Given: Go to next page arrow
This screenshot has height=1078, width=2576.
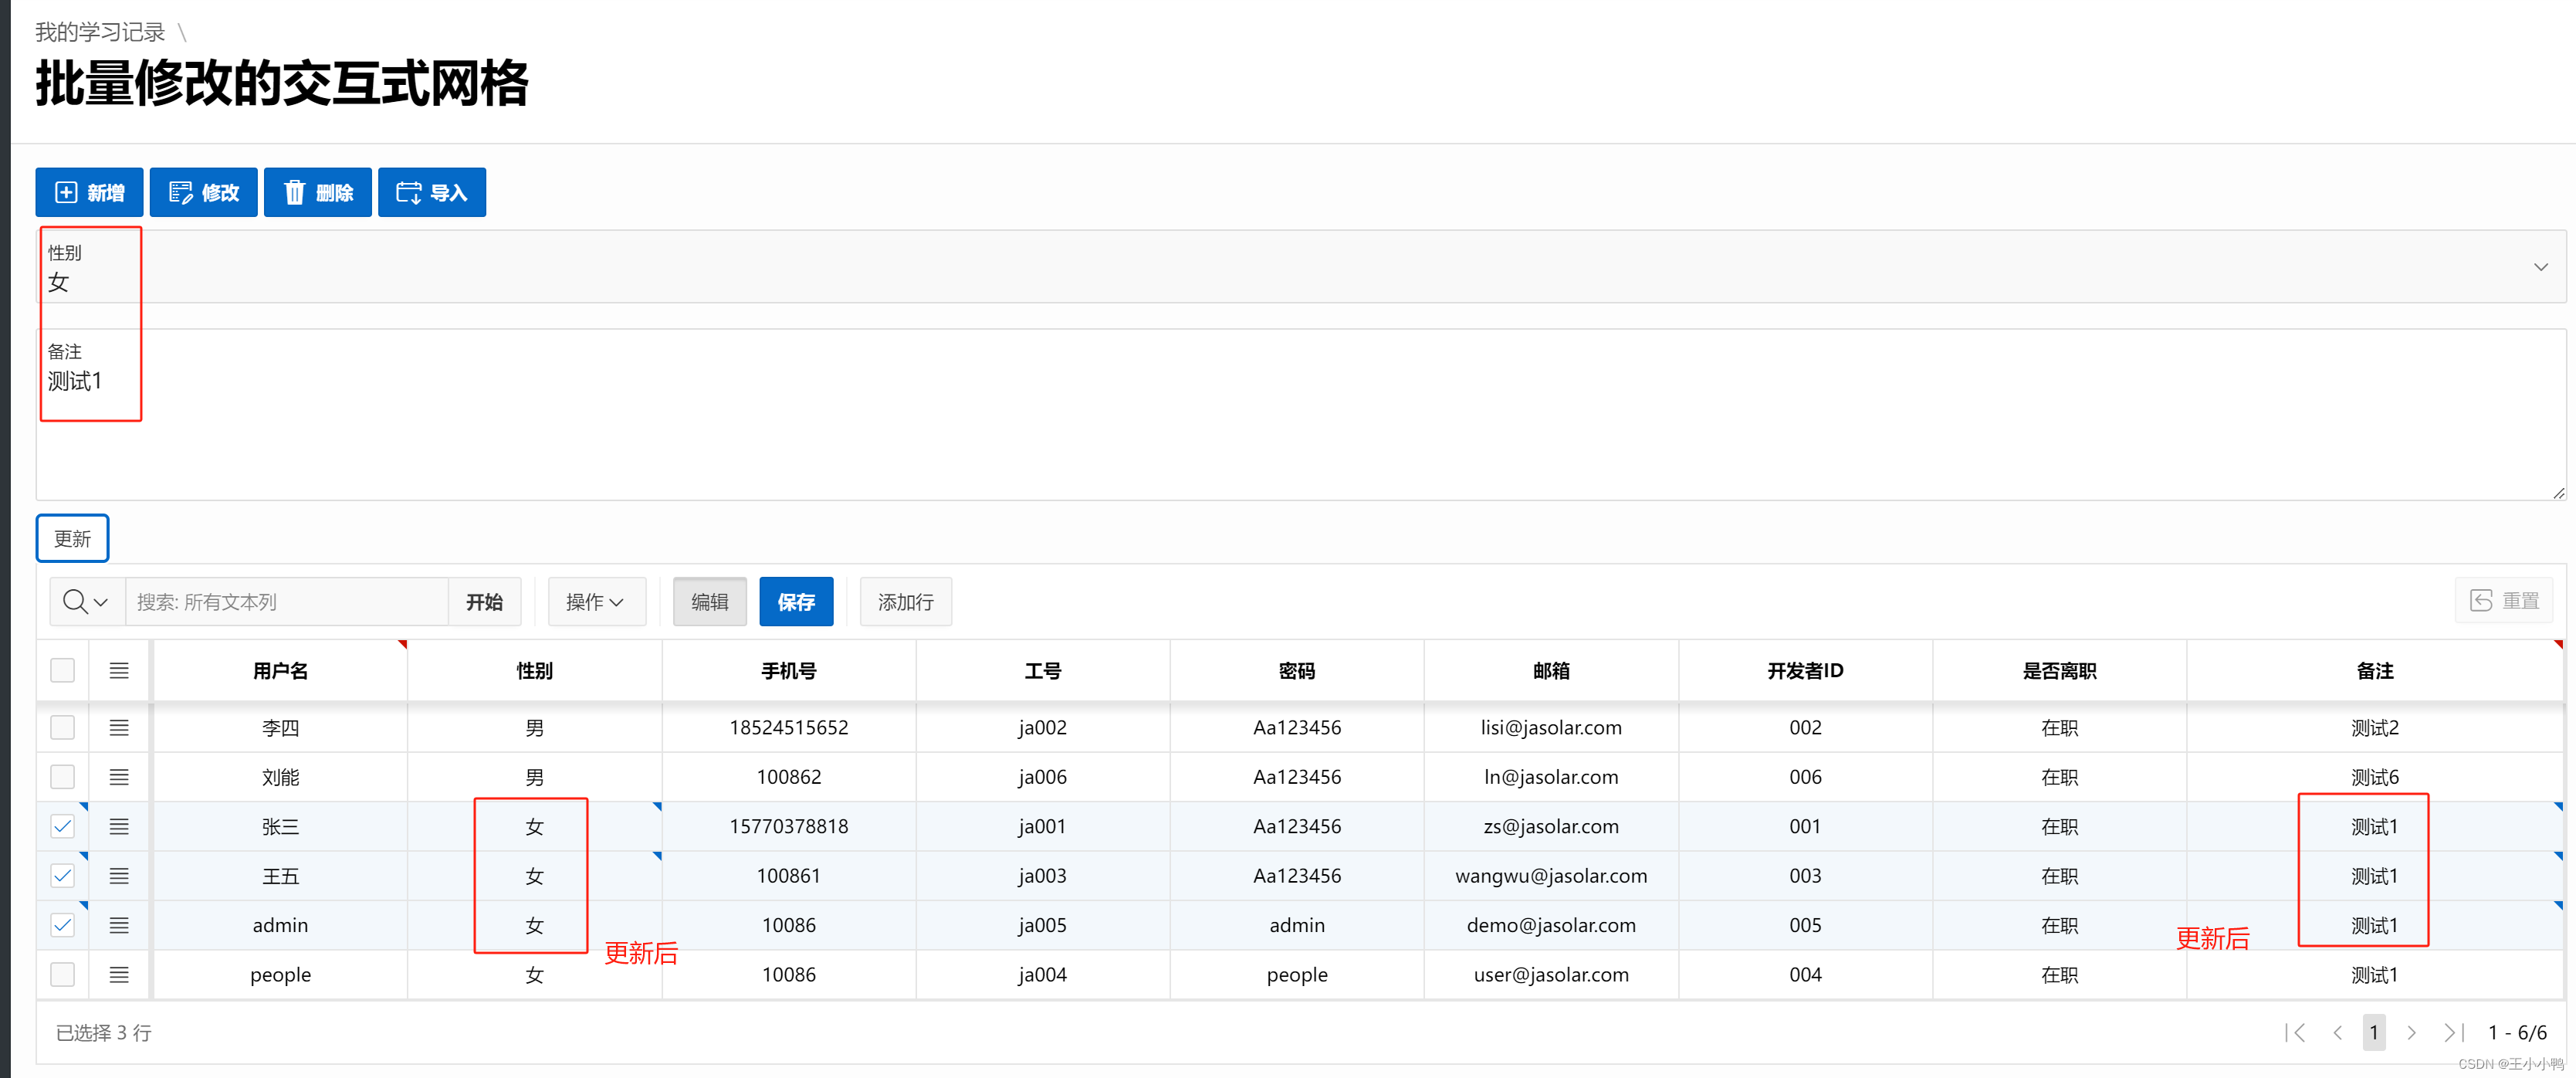Looking at the screenshot, I should pos(2411,1032).
